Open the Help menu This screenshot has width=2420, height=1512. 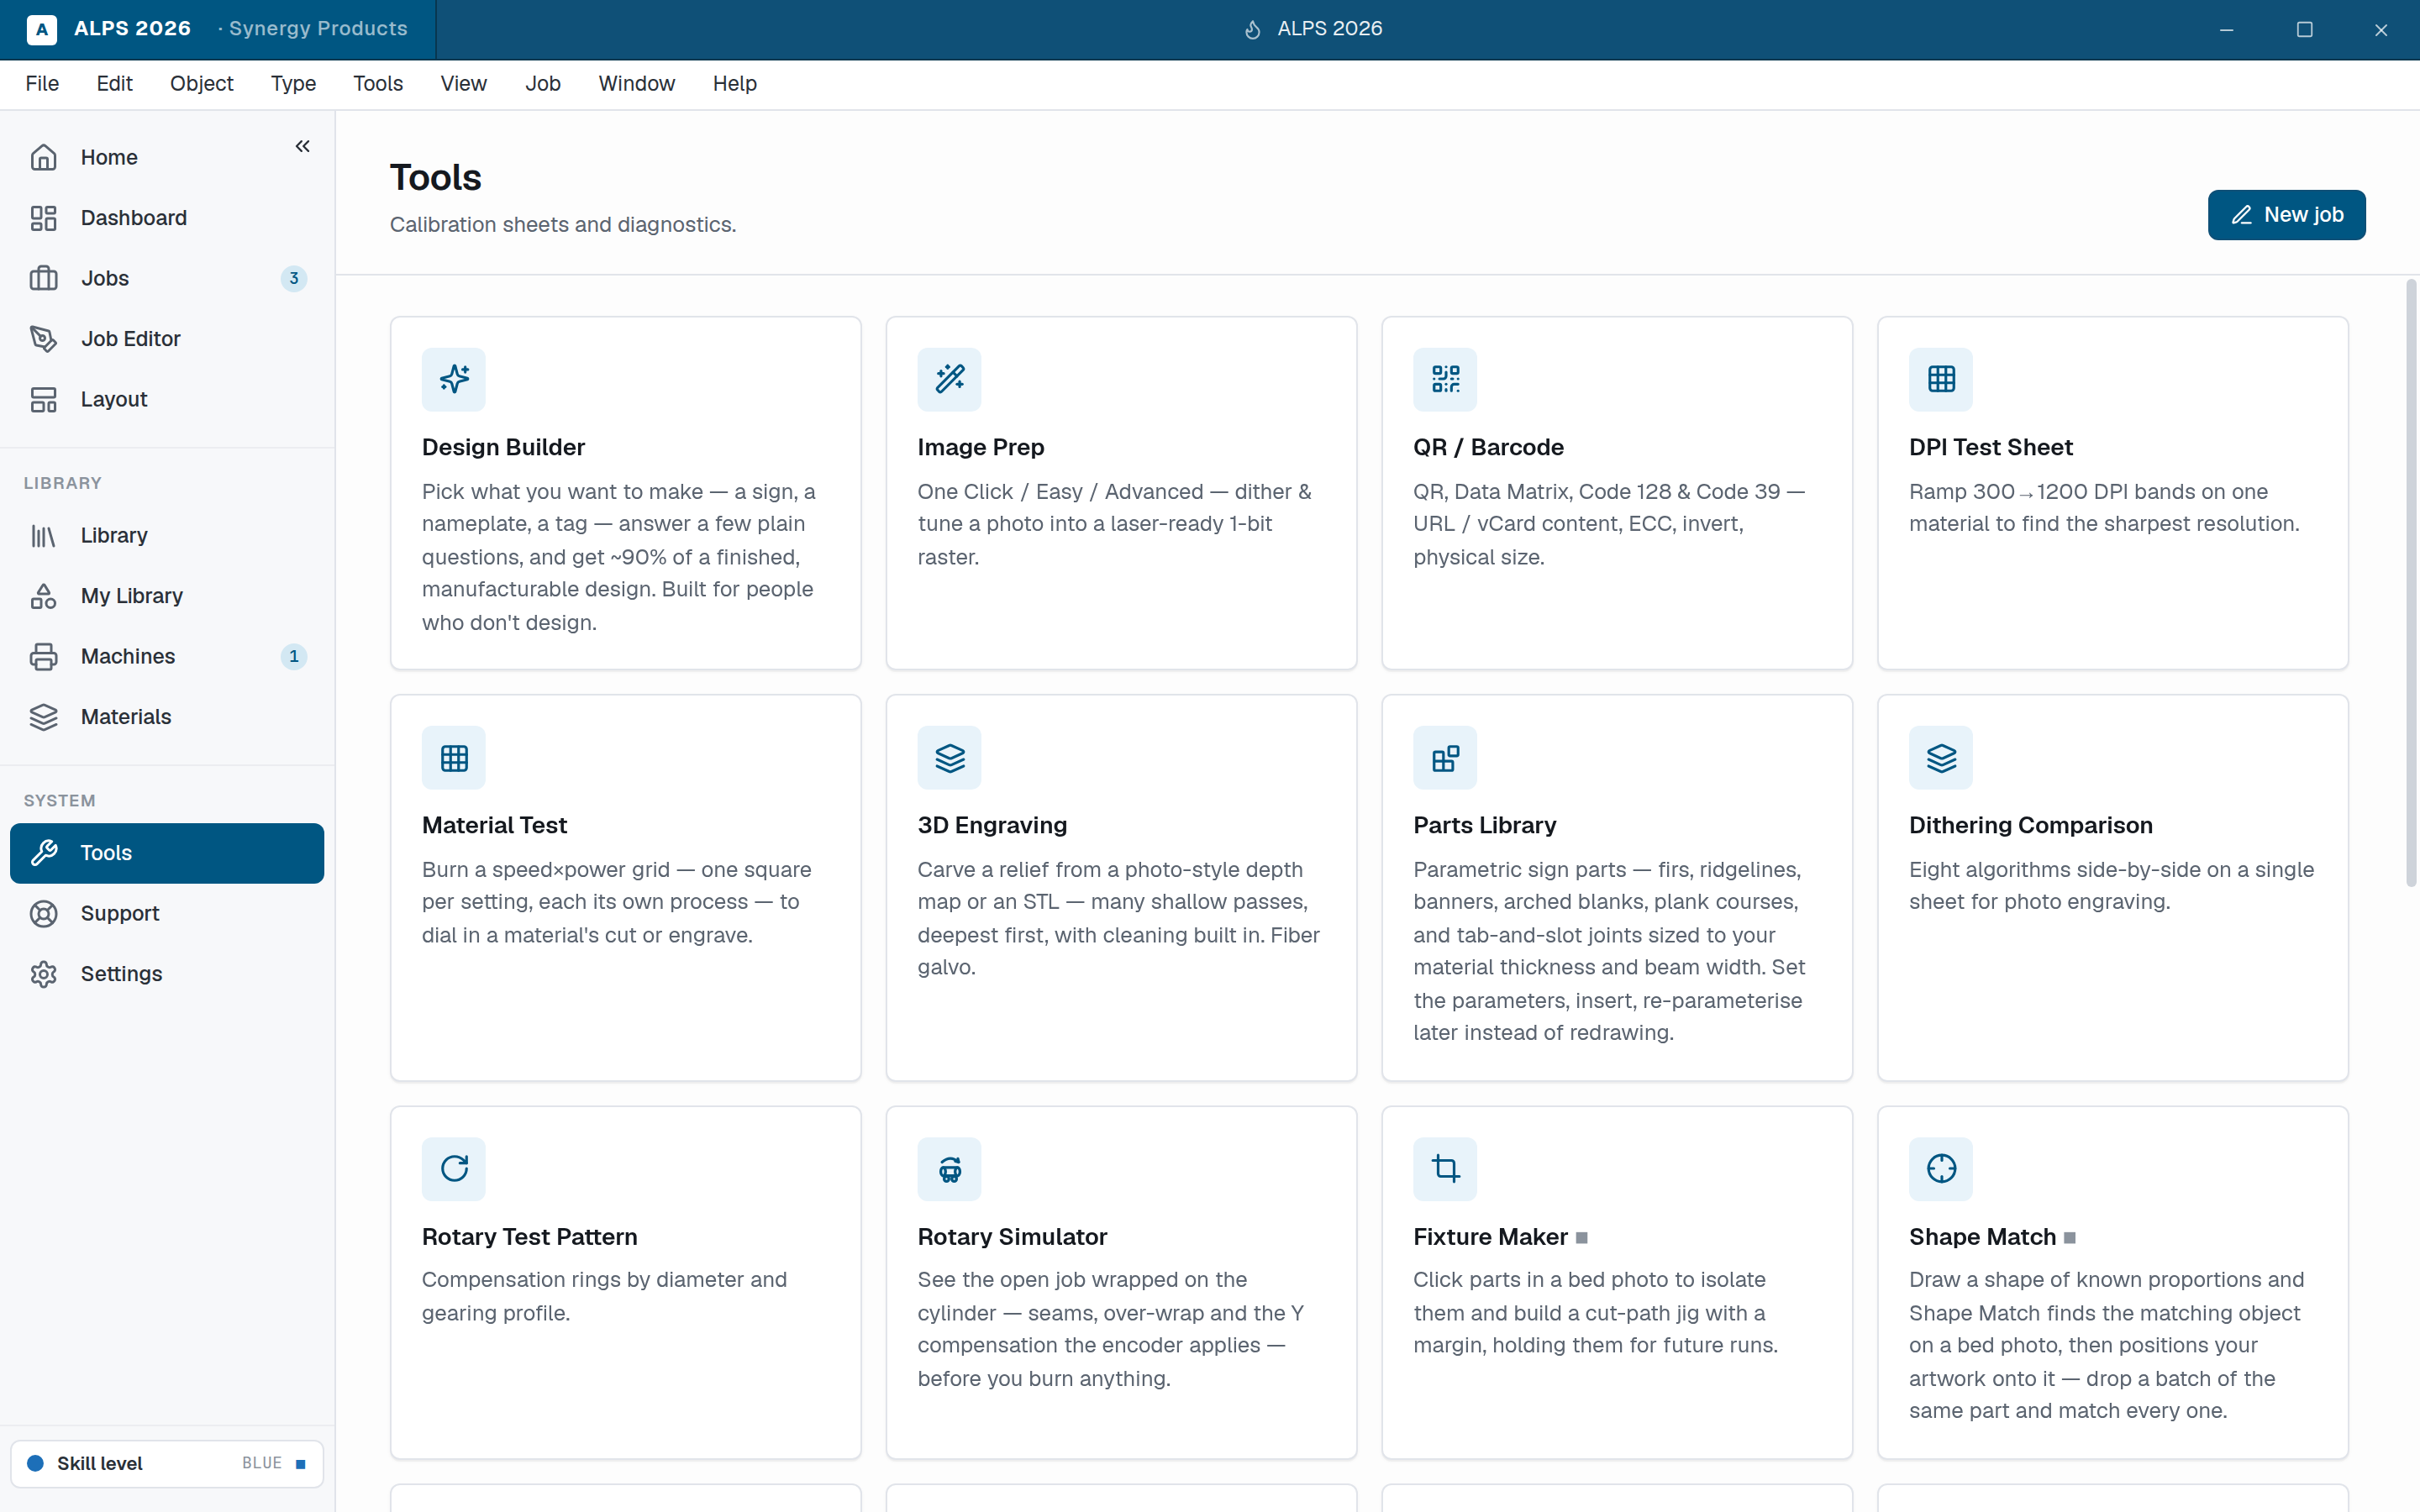(734, 84)
